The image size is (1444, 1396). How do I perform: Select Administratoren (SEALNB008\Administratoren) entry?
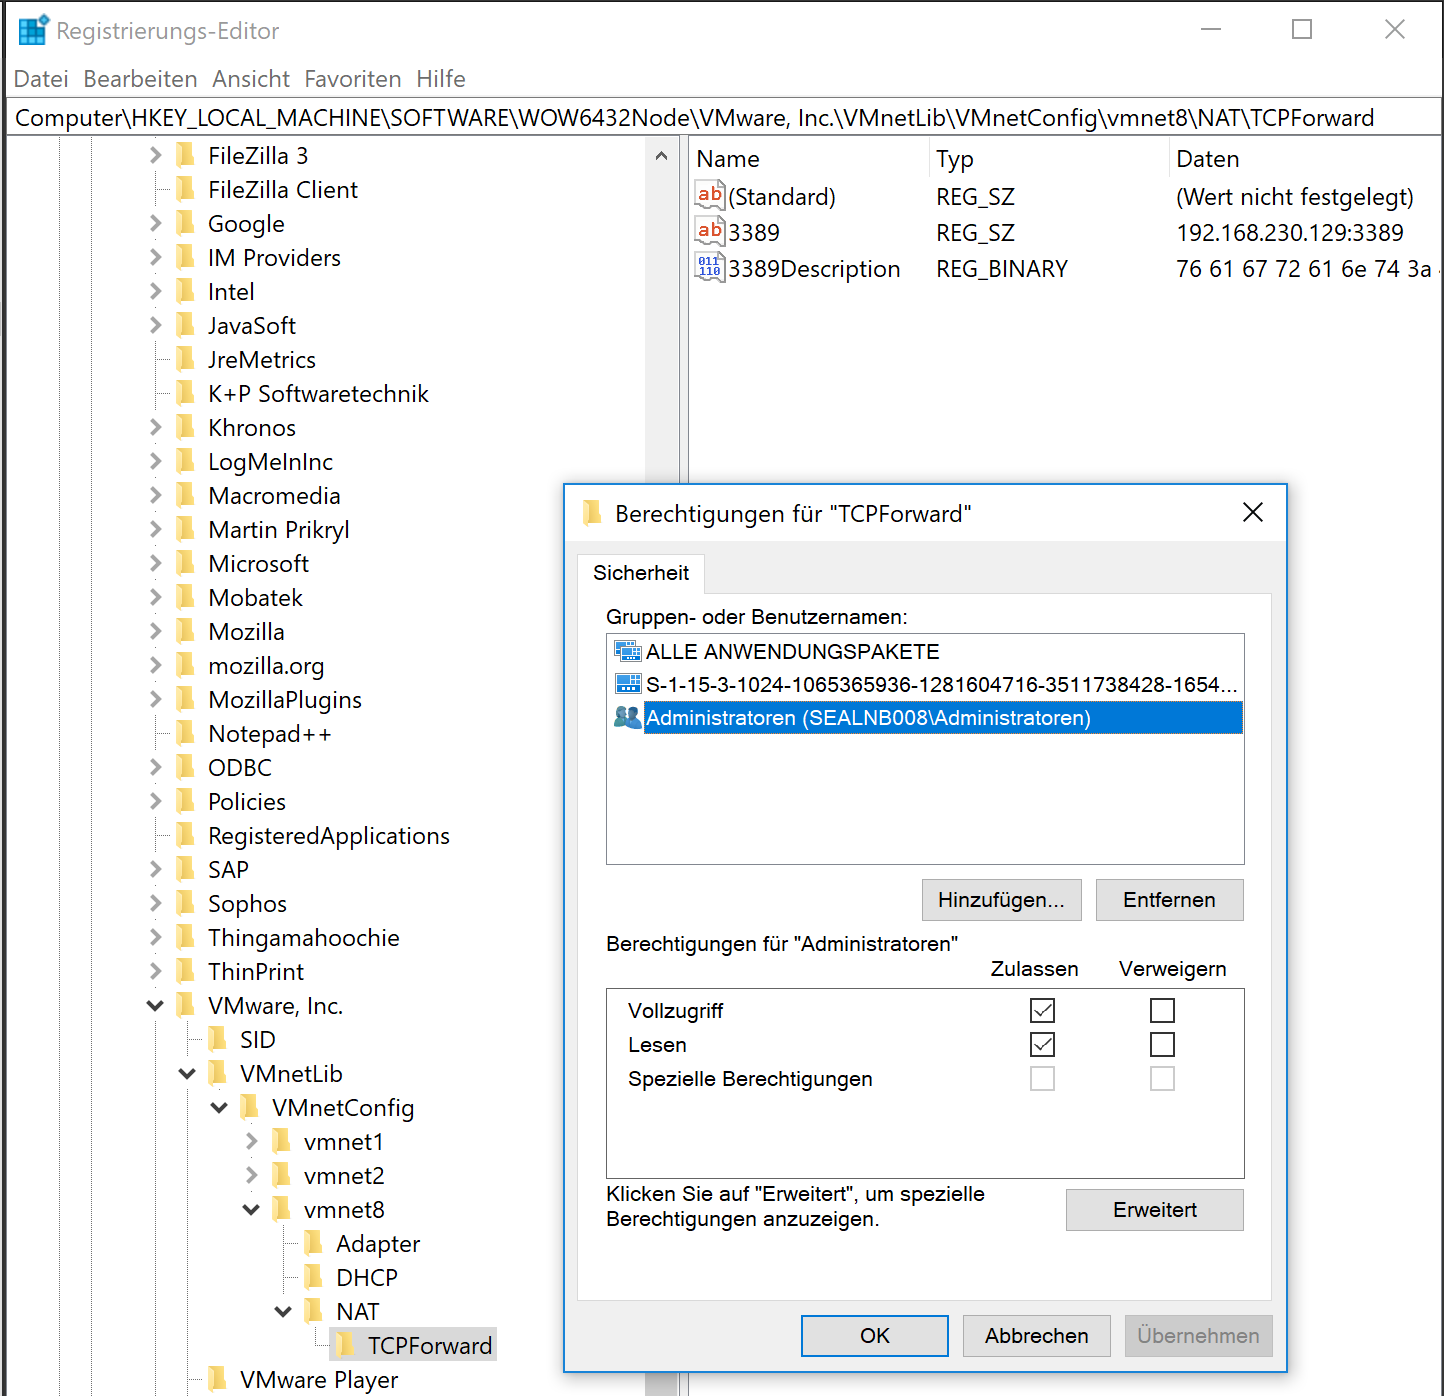pos(926,717)
